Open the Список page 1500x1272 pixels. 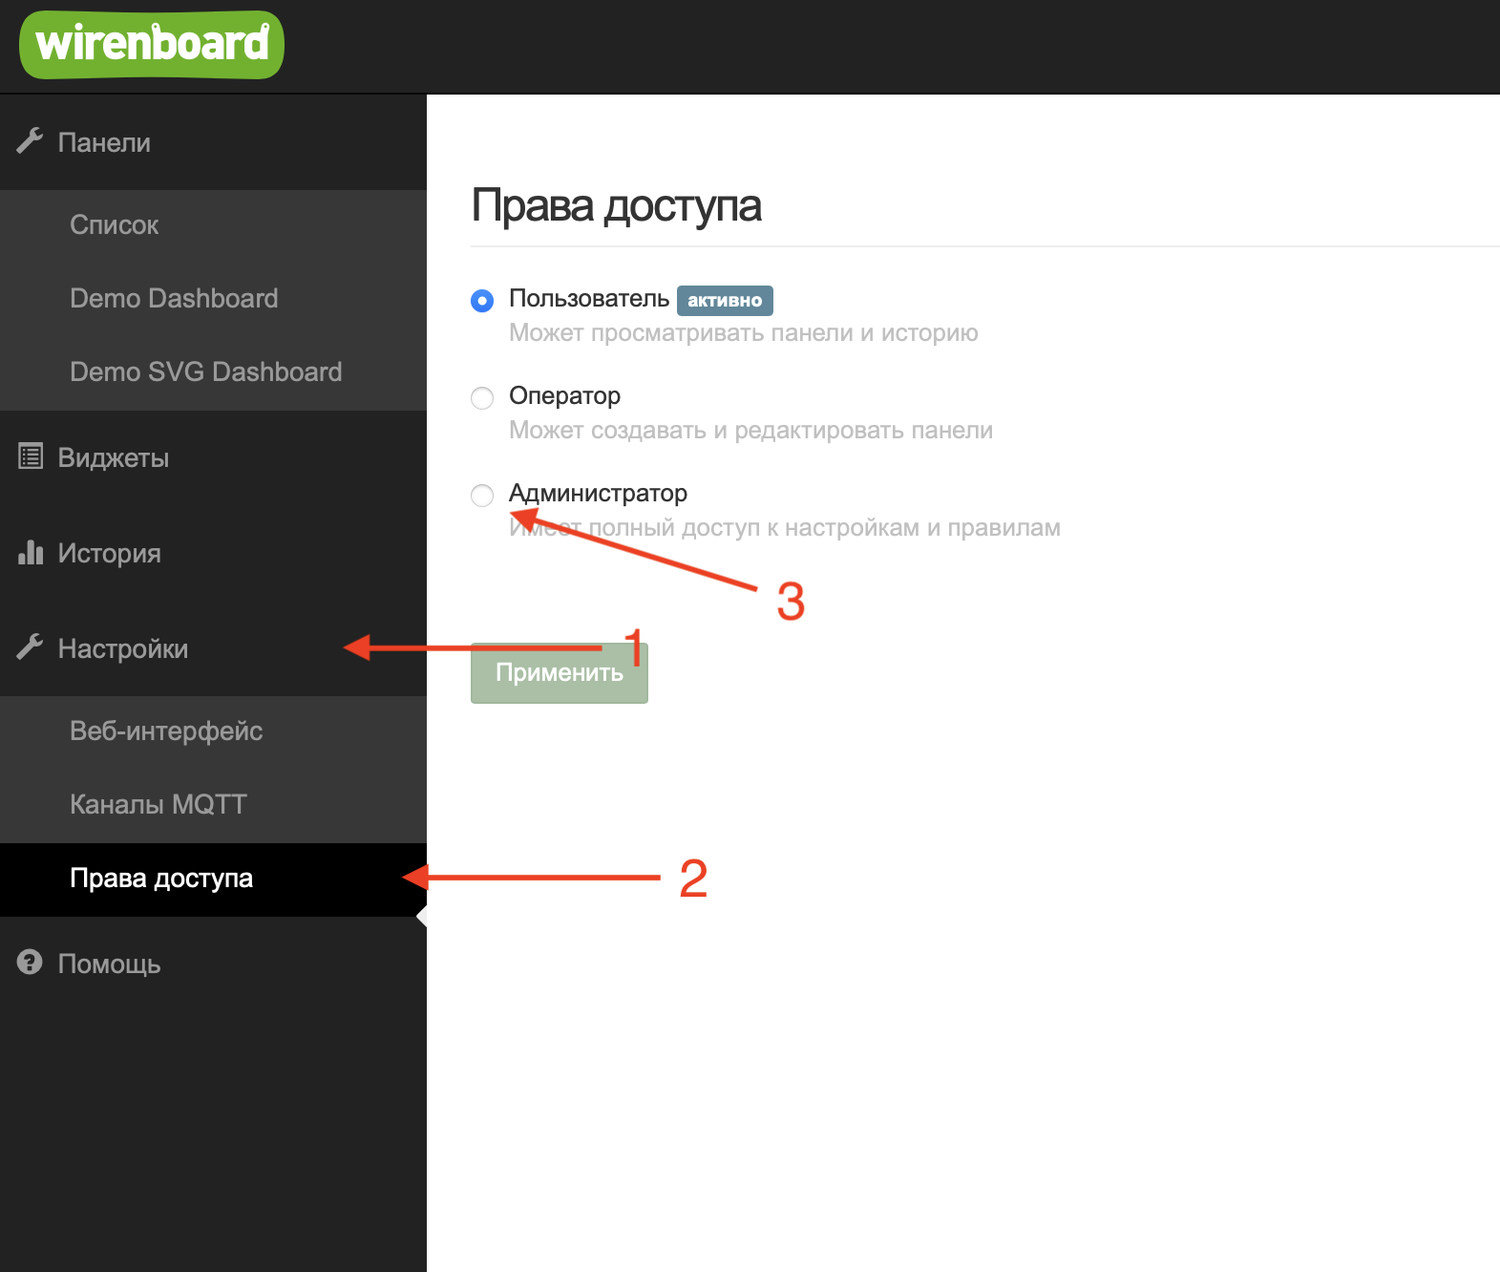point(113,224)
